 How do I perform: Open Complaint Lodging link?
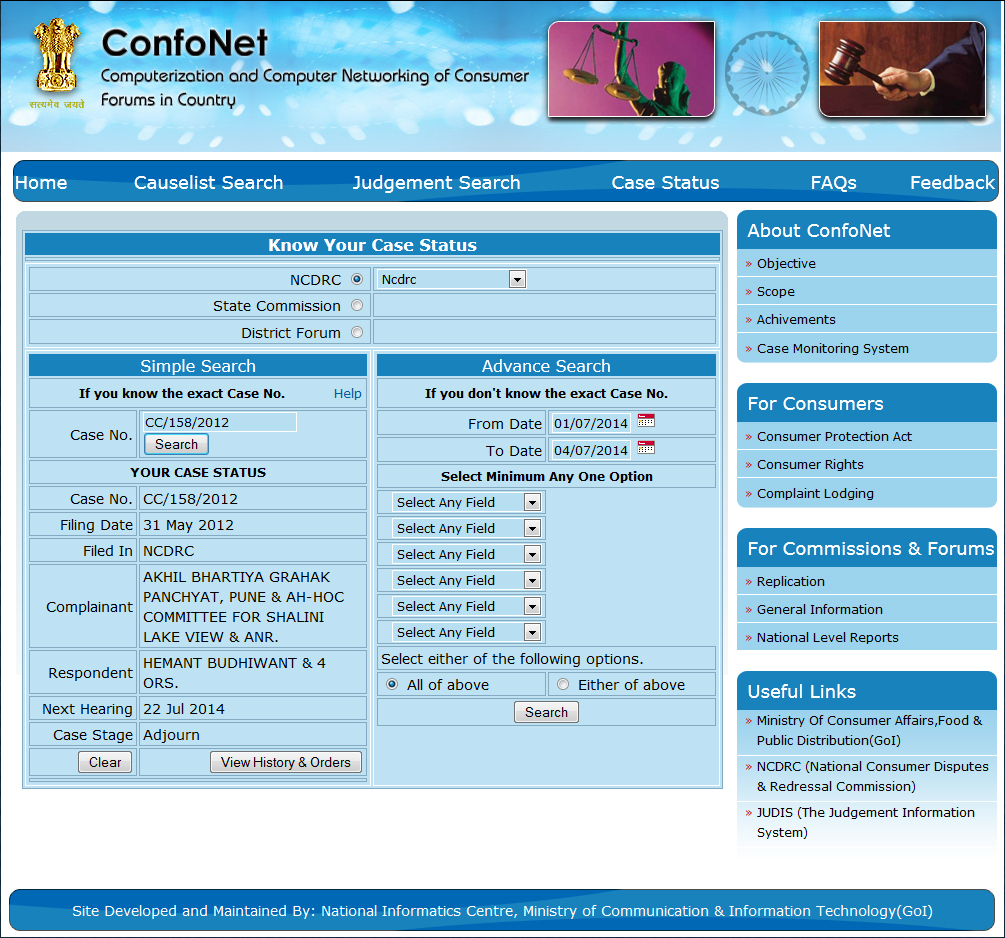815,494
